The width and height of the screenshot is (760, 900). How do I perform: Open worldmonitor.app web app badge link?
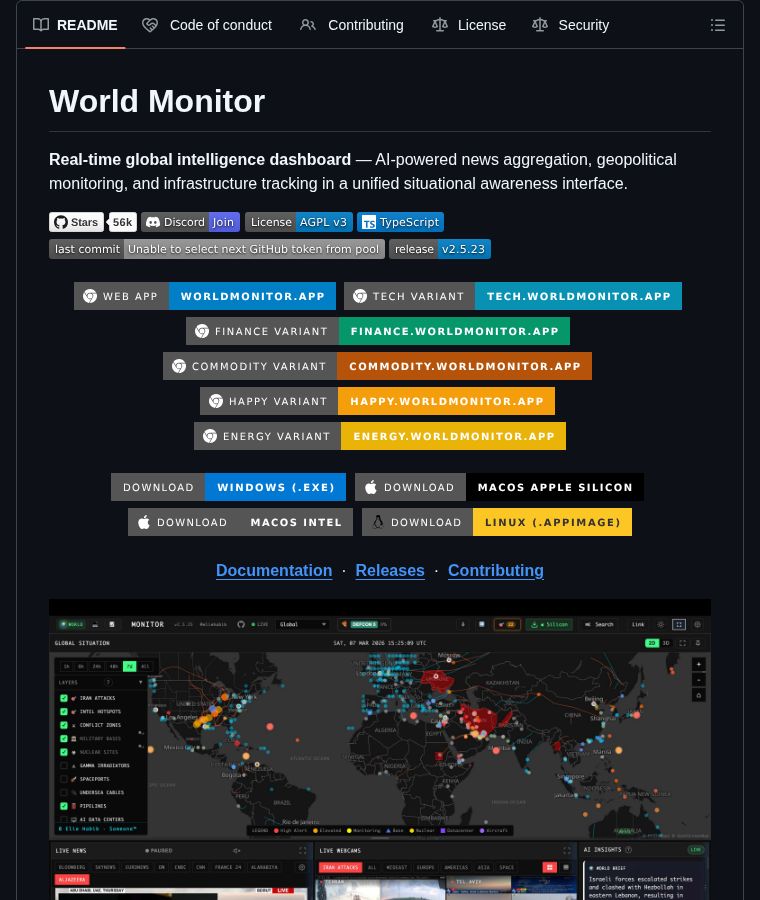coord(205,296)
